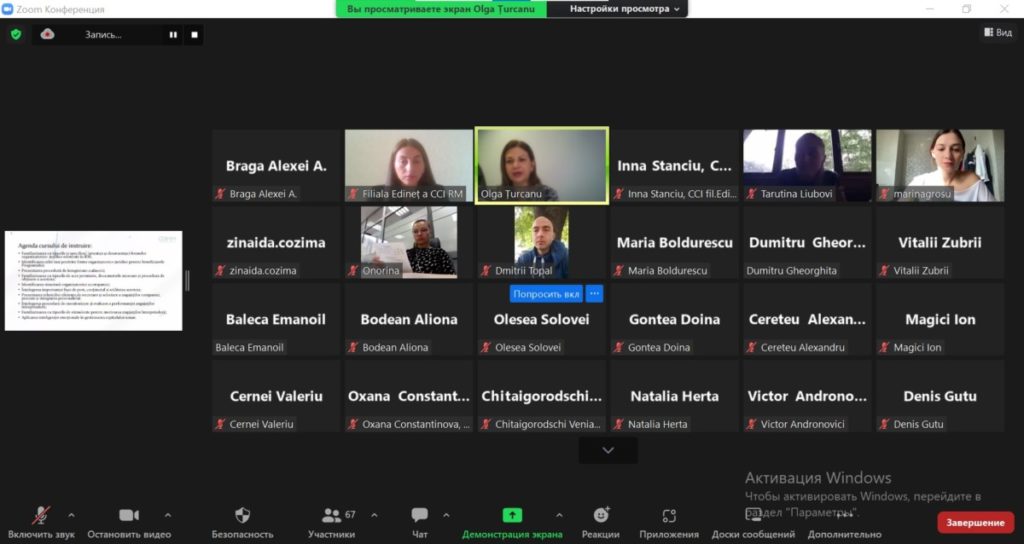Viewport: 1024px width, 544px height.
Task: Click muted mic icon on Bodean Aliona
Action: (x=353, y=347)
